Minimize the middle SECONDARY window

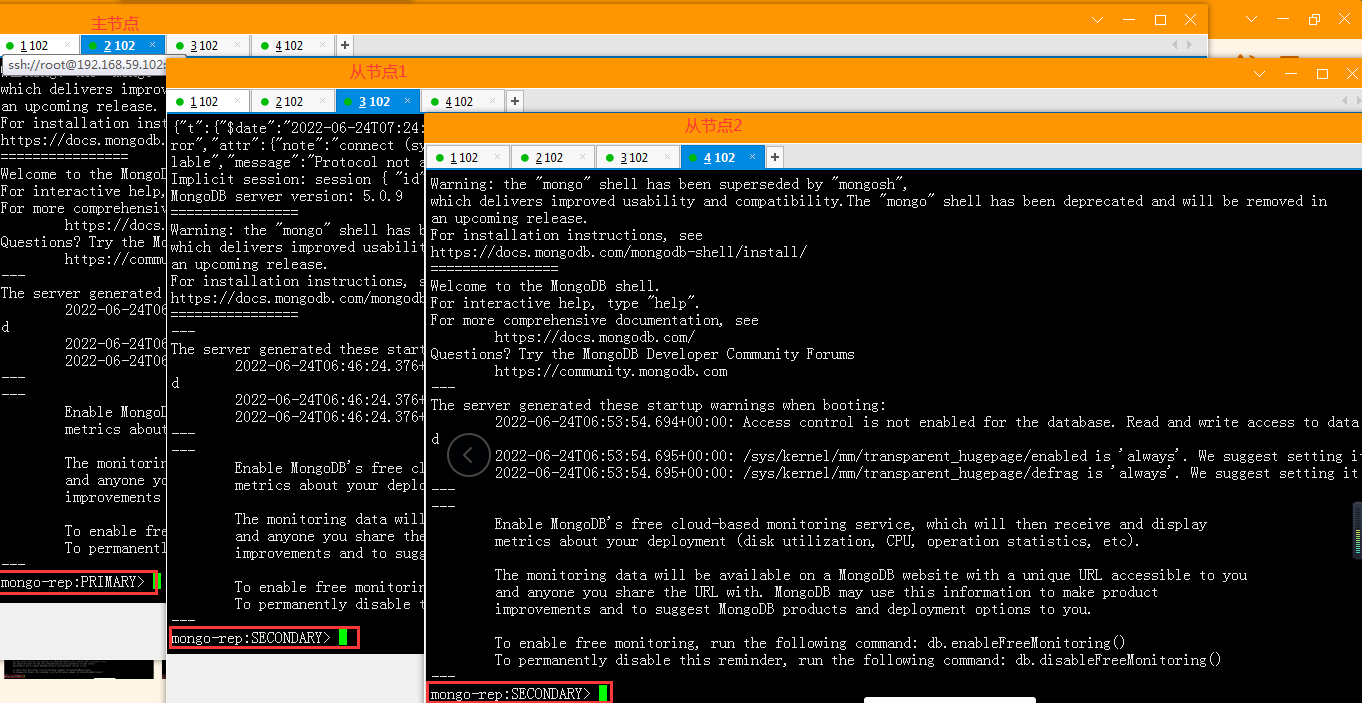coord(1291,74)
